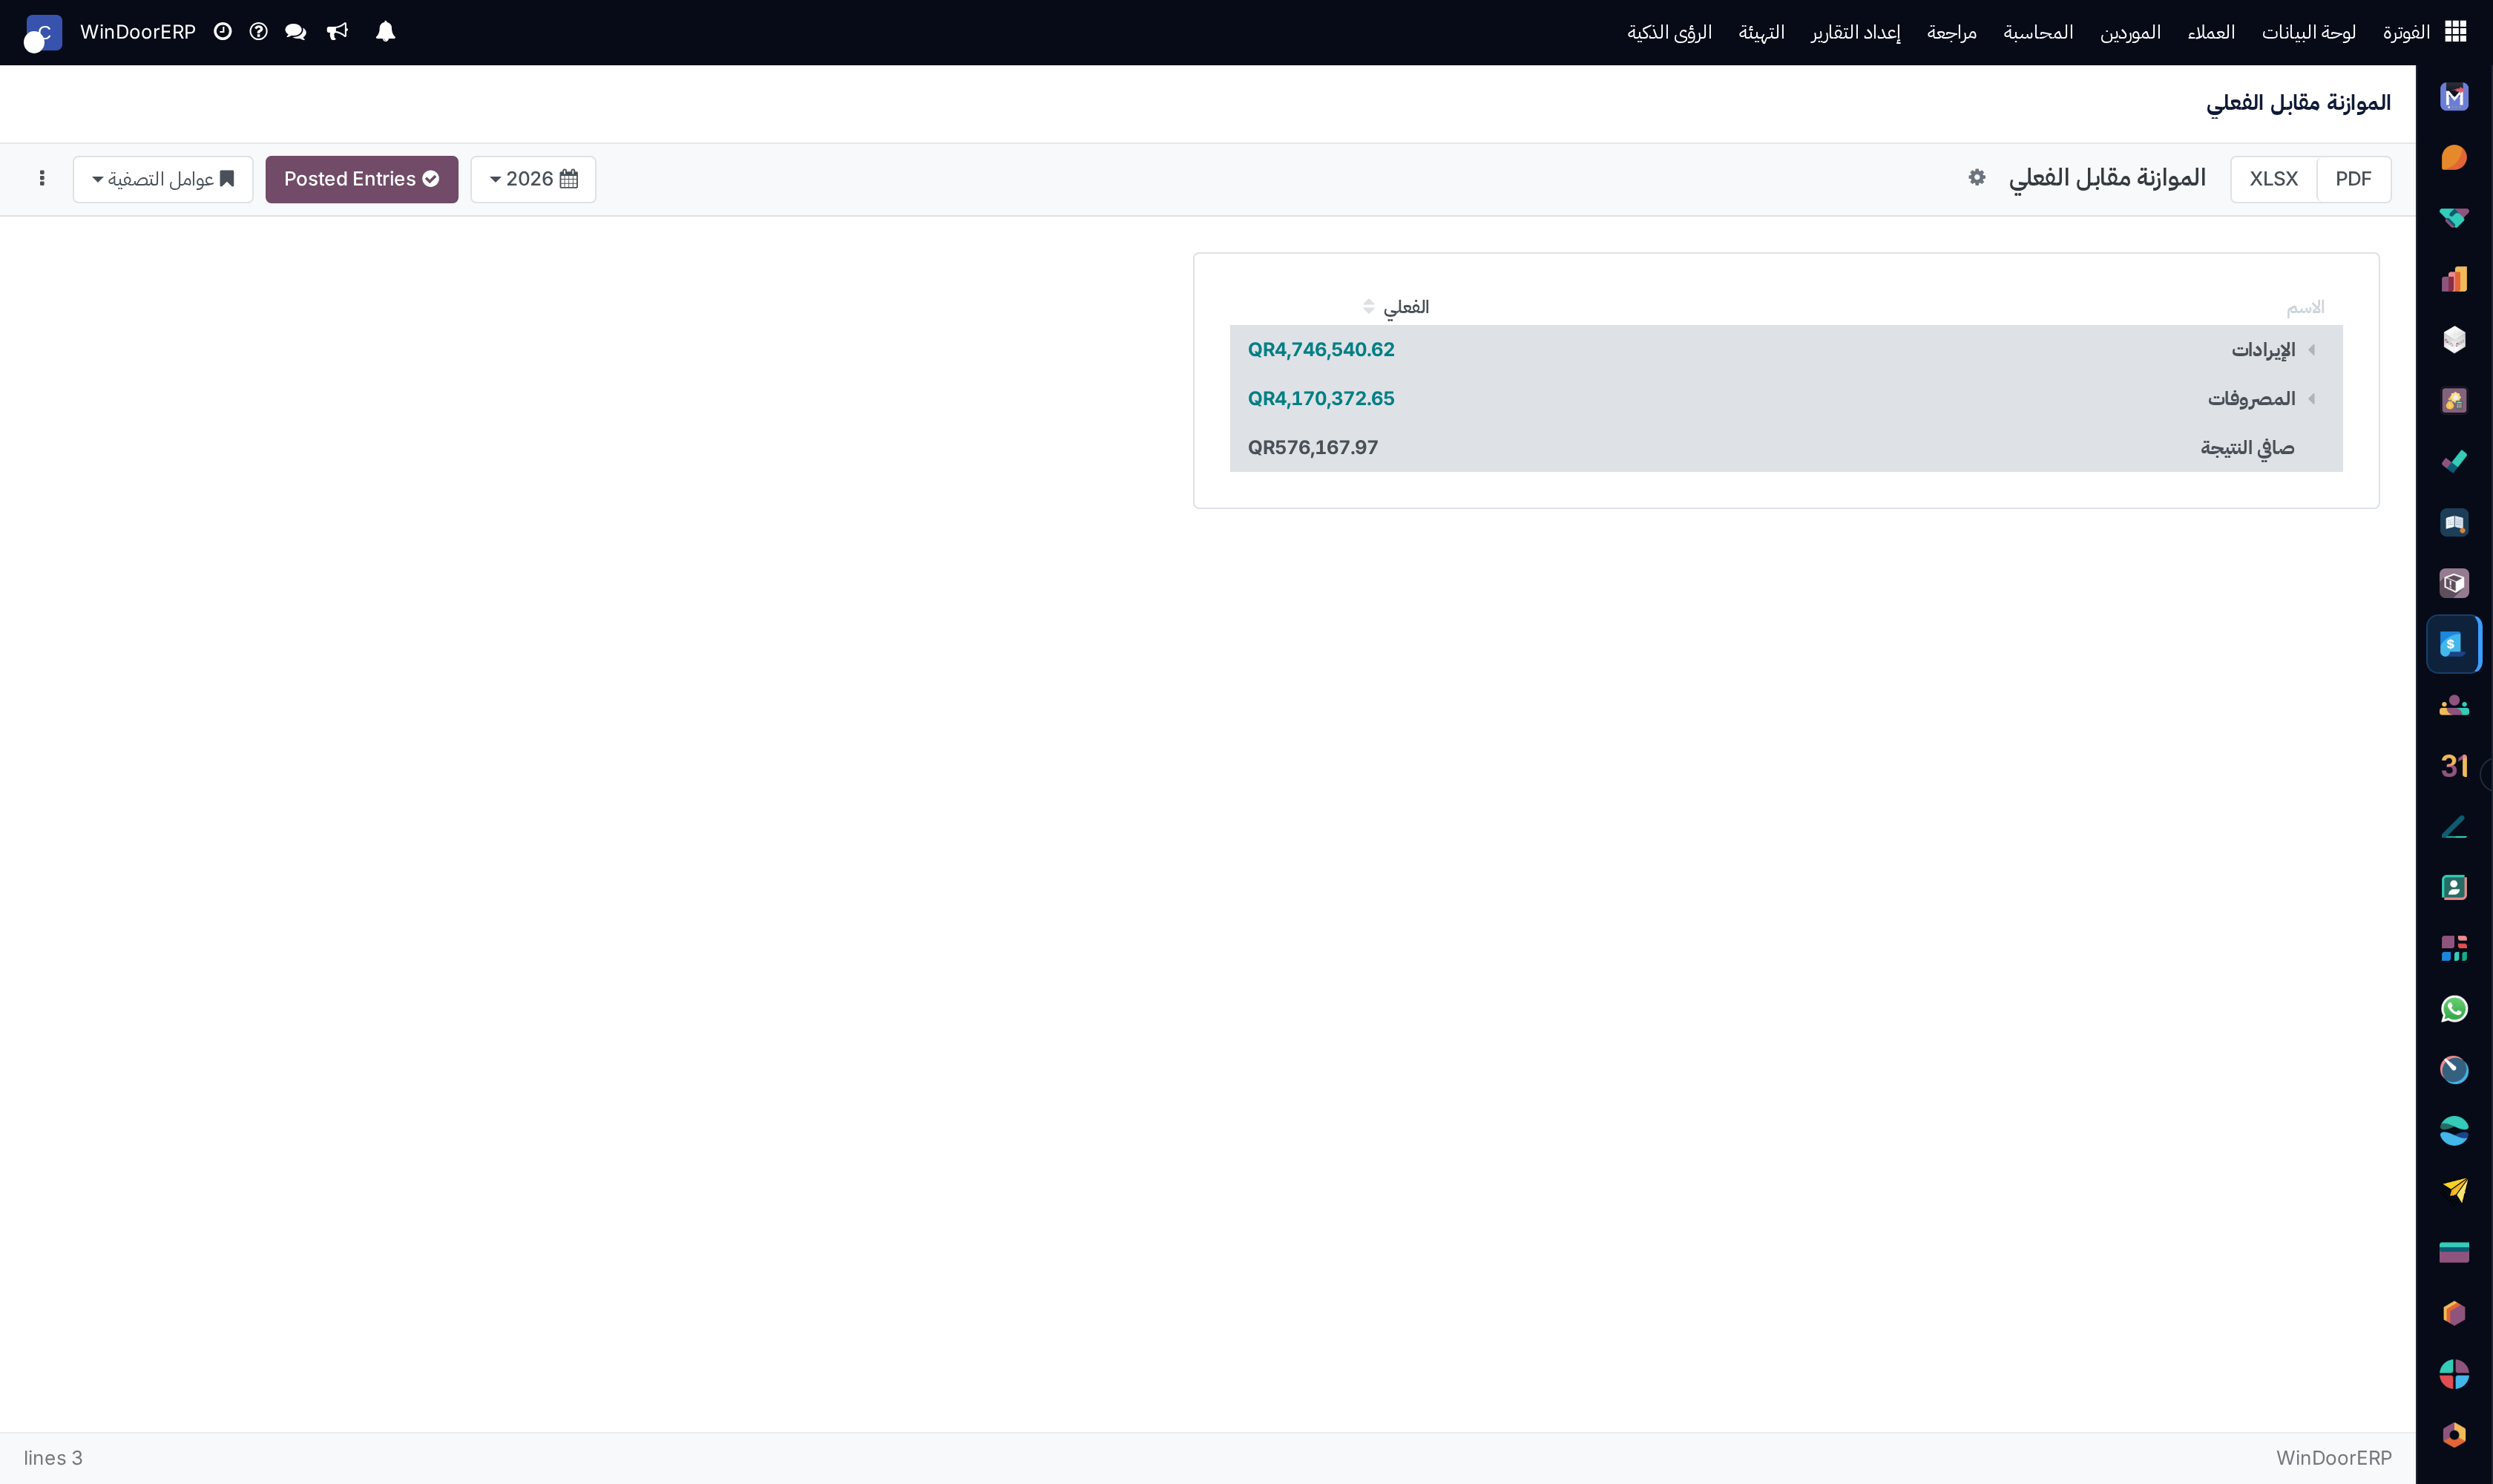
Task: Open the teal checkmark Project app
Action: [2454, 462]
